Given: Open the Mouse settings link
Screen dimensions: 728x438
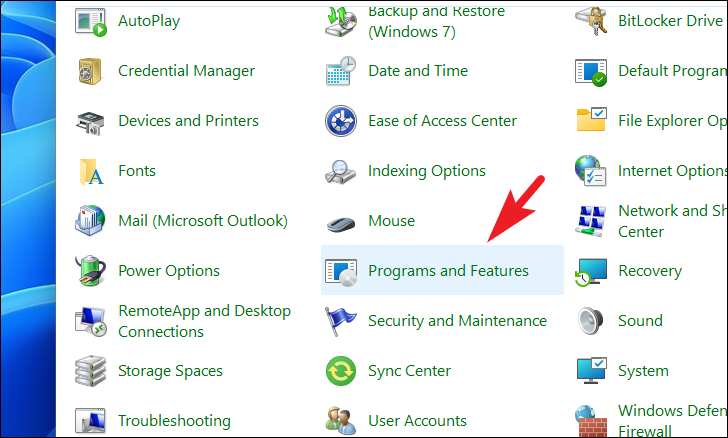Looking at the screenshot, I should (x=391, y=221).
